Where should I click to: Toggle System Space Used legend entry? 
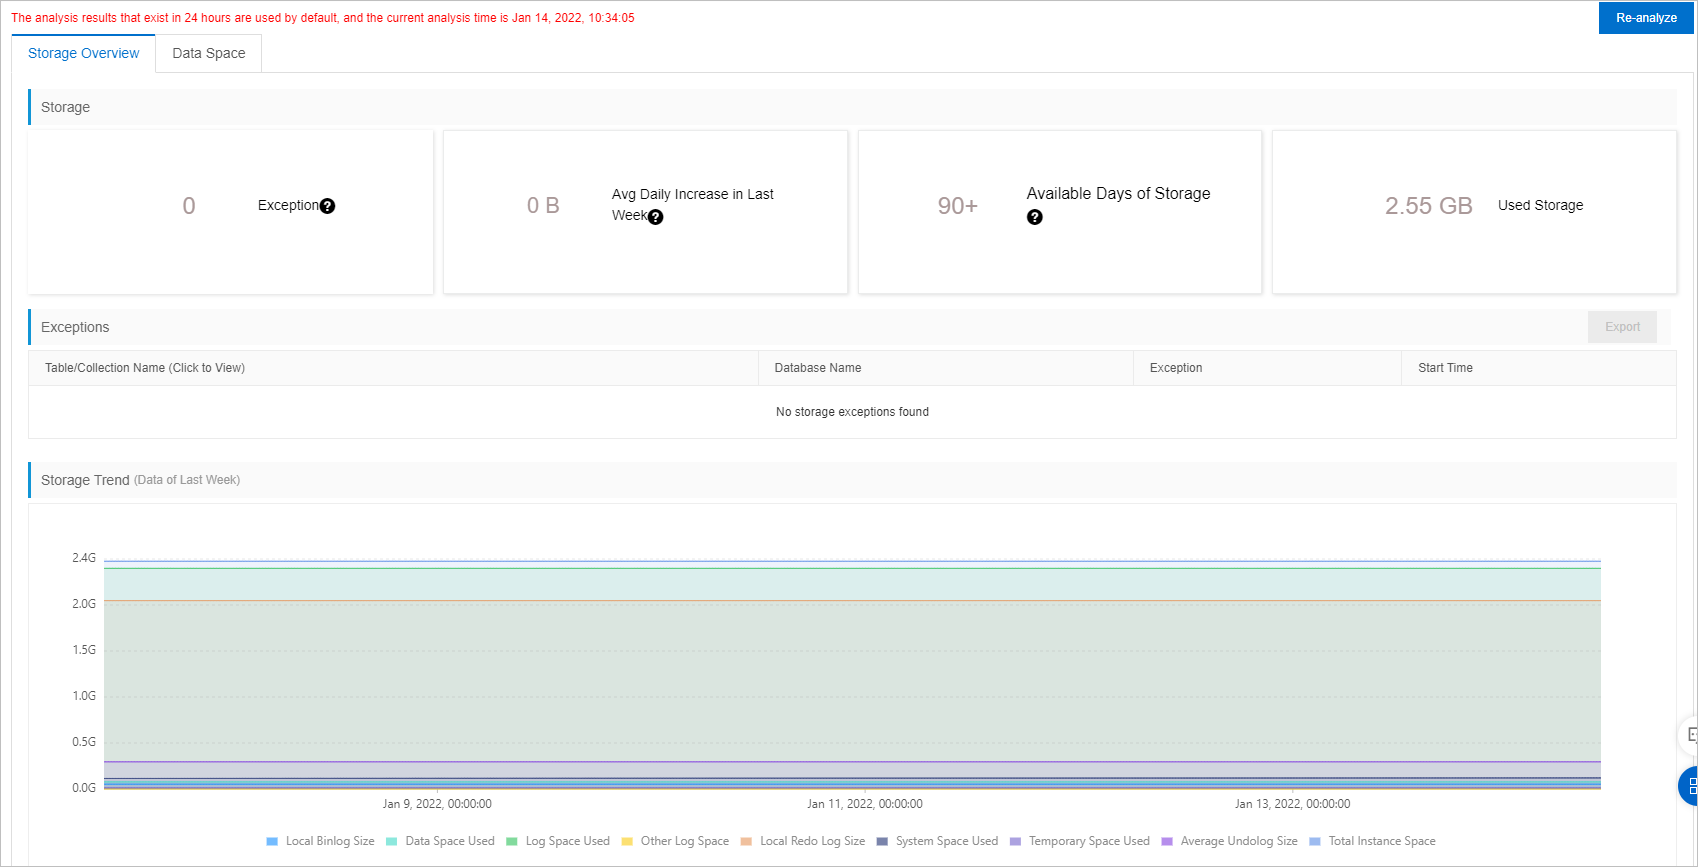937,841
